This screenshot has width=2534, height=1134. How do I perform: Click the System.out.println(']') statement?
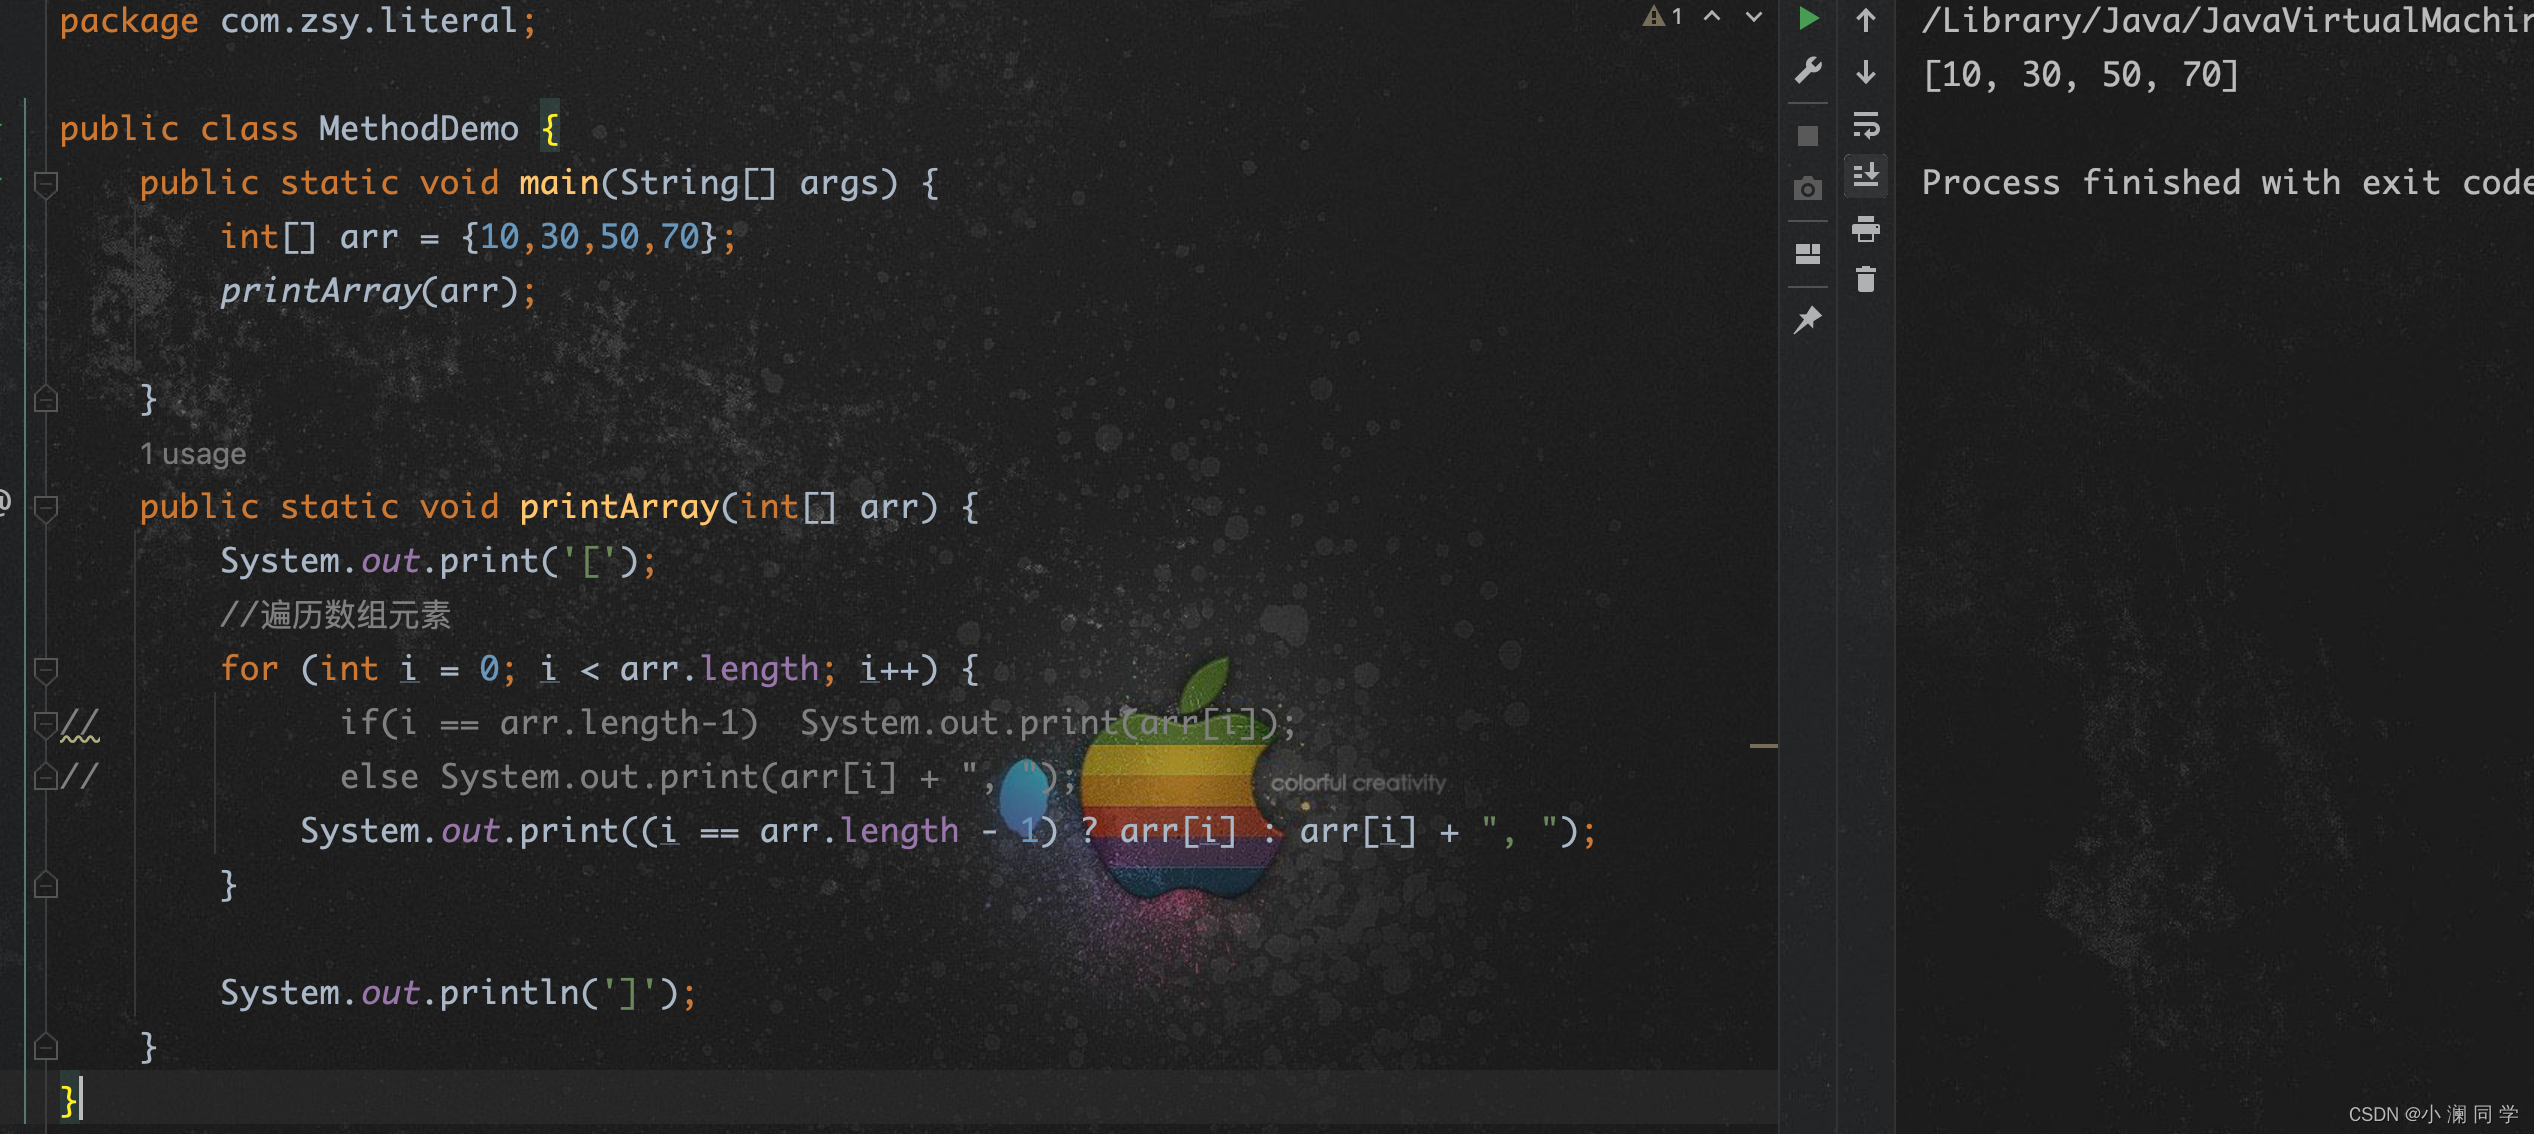coord(458,993)
